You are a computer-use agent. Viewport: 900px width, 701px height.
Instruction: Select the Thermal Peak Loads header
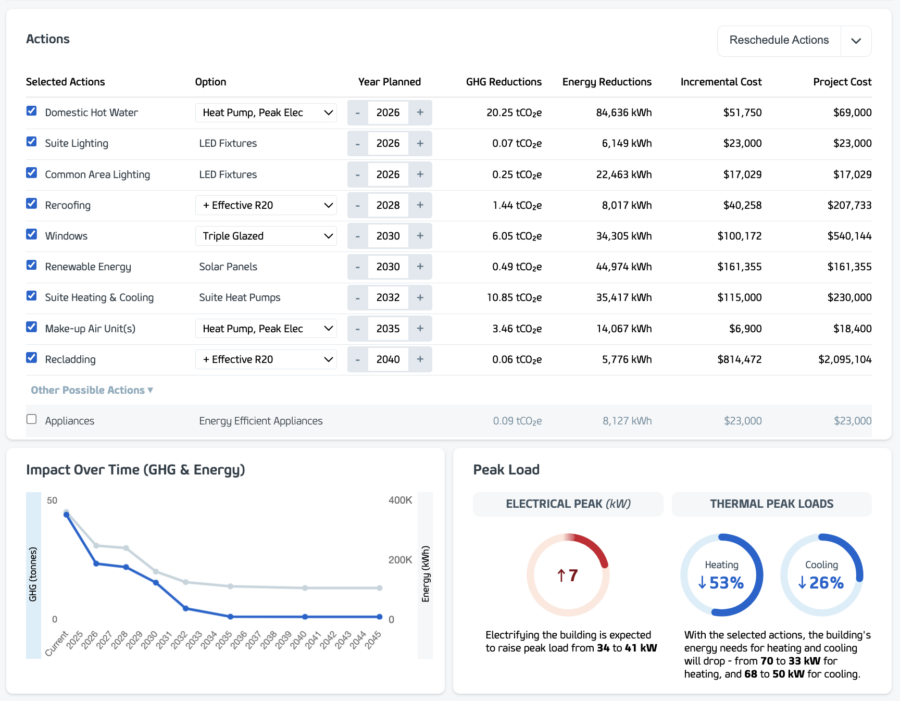[771, 504]
